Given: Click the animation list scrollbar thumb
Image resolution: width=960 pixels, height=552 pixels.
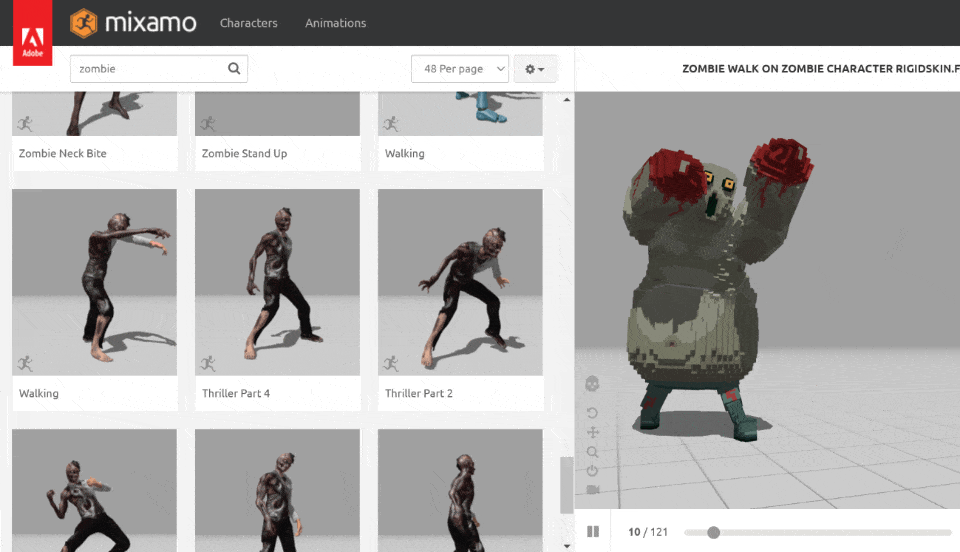Looking at the screenshot, I should (567, 485).
